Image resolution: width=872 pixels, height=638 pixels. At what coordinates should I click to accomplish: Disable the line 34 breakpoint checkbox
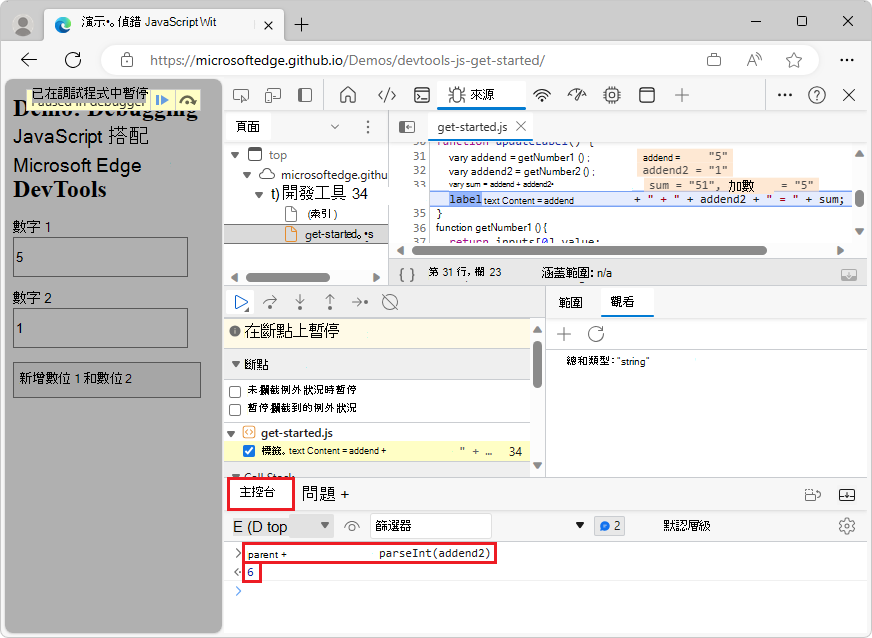tap(249, 451)
